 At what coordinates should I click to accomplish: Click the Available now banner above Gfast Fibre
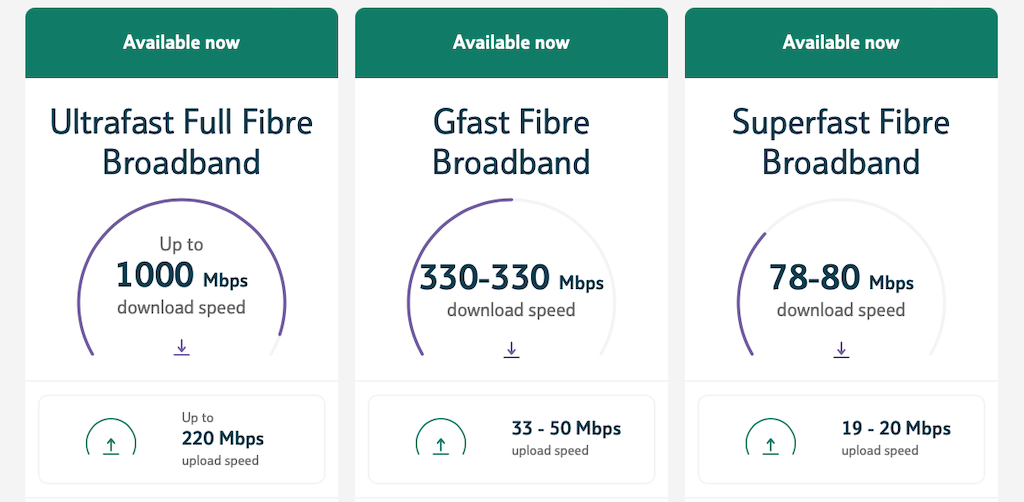click(511, 42)
